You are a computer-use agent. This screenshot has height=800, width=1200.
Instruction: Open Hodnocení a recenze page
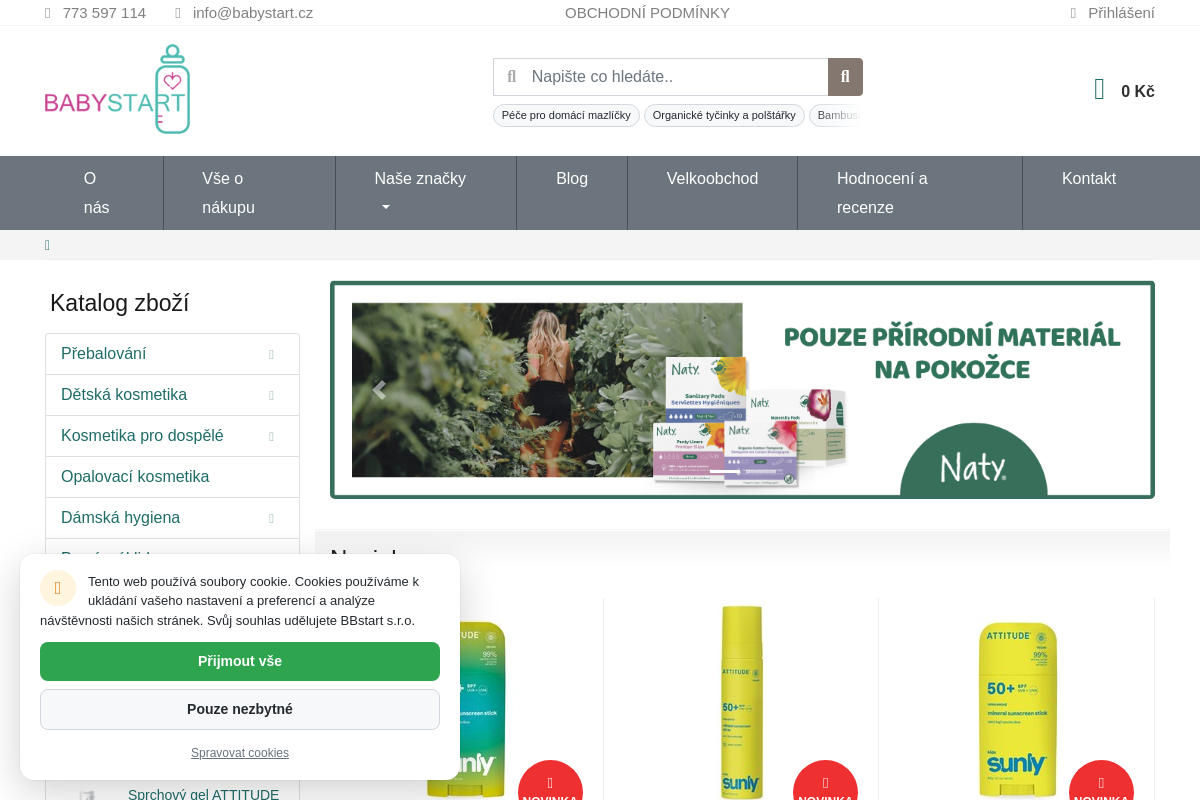pos(910,193)
